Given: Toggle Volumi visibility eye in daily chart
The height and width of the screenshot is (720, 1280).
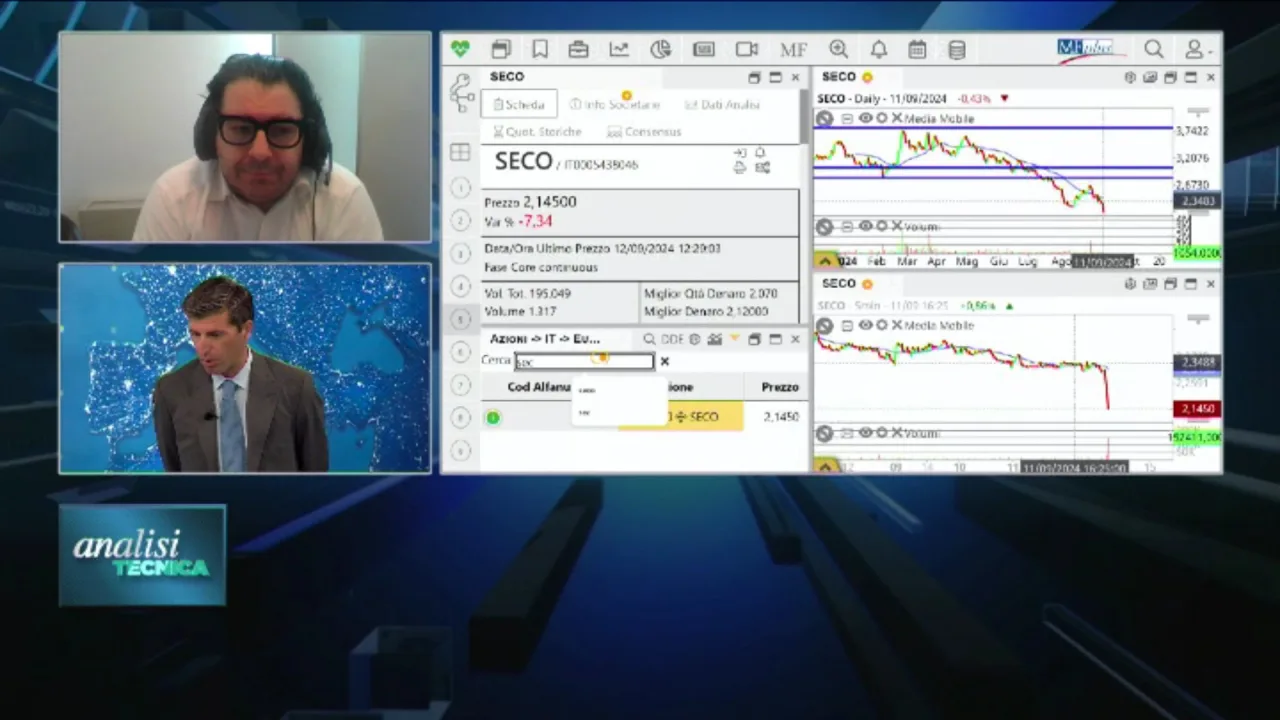Looking at the screenshot, I should click(x=866, y=226).
